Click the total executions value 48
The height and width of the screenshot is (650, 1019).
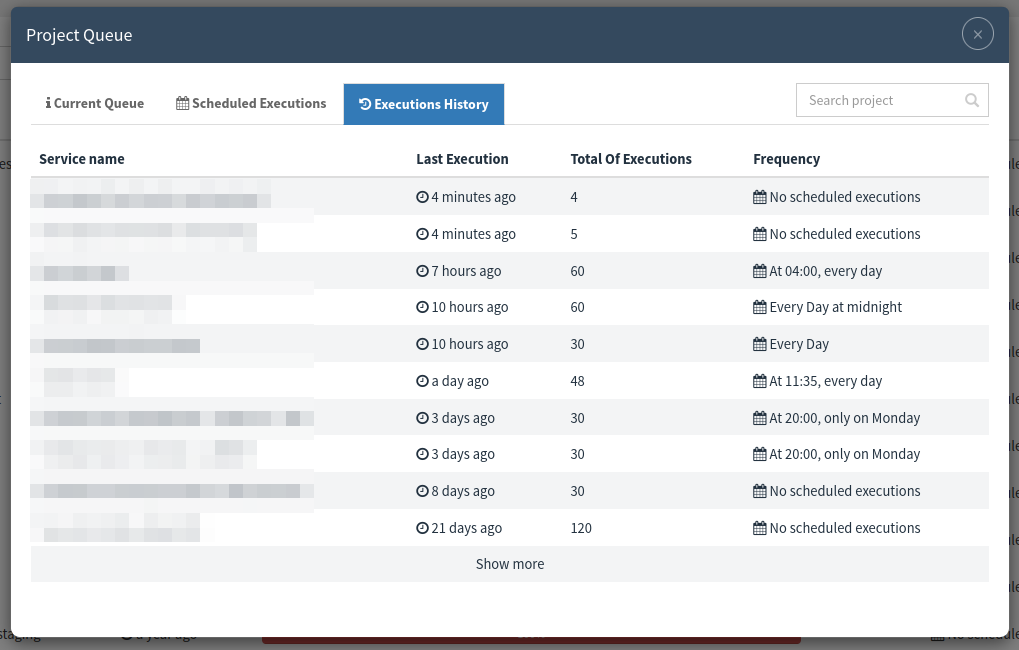(577, 381)
